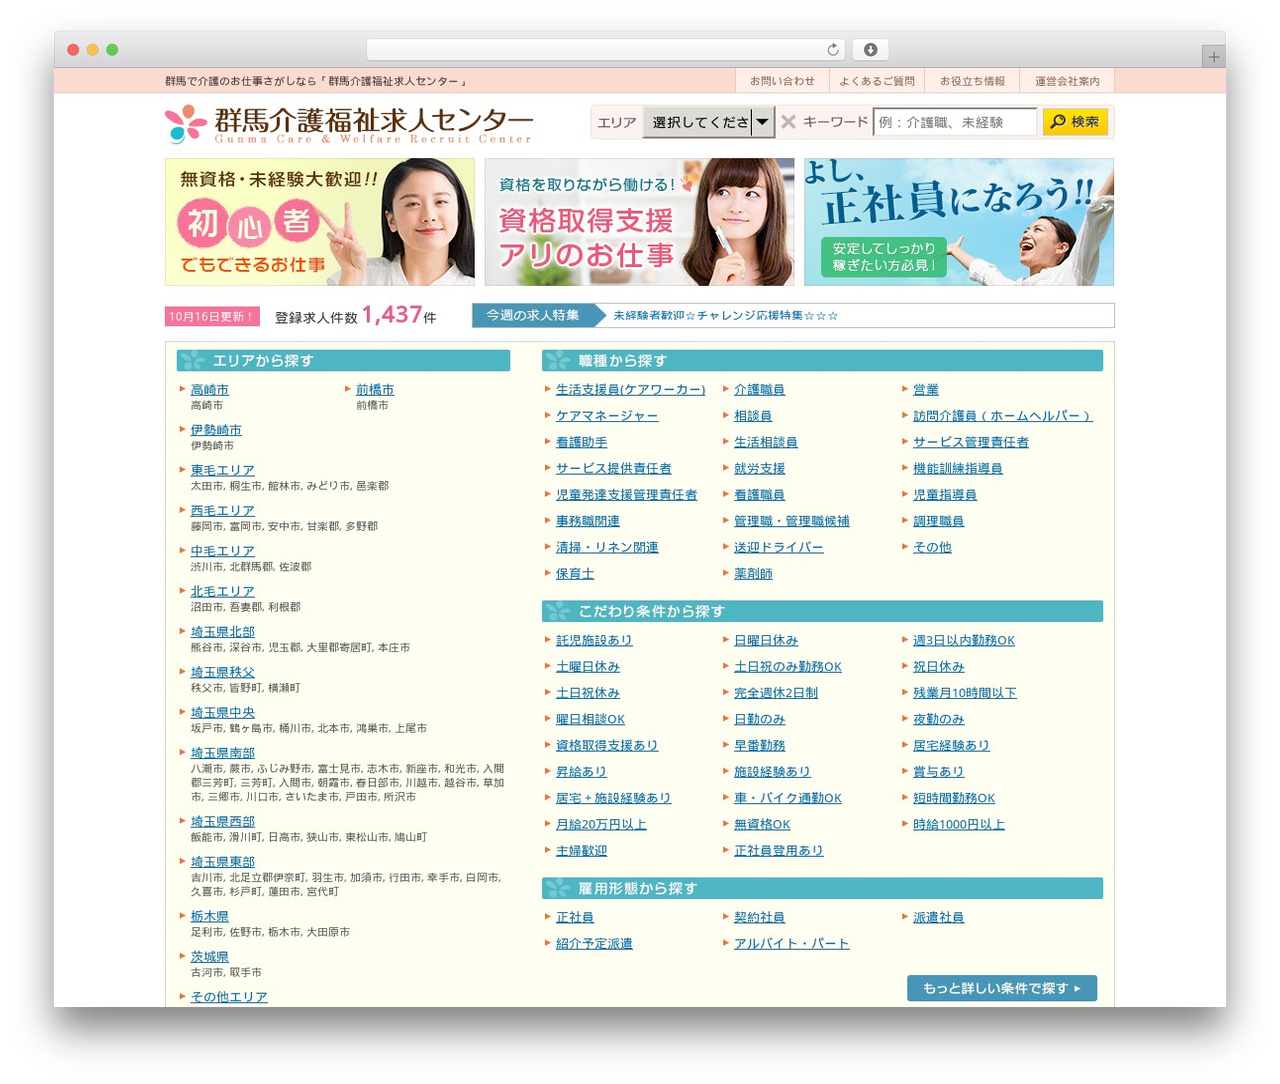Open the 調理職員 job type
Screen dimensions: 1280x1084
[x=938, y=521]
